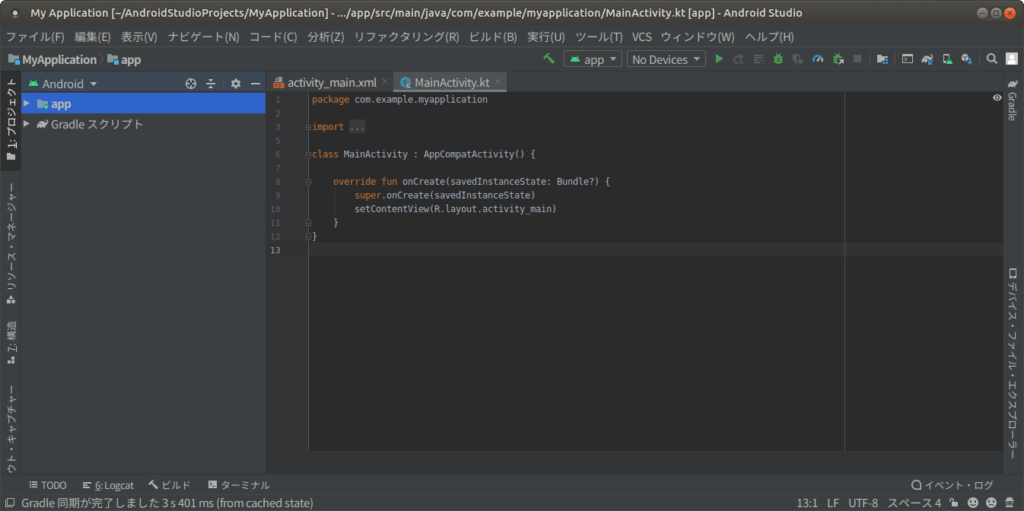Screen dimensions: 1024x511
Task: Click the Run with Coverage icon
Action: [x=797, y=59]
